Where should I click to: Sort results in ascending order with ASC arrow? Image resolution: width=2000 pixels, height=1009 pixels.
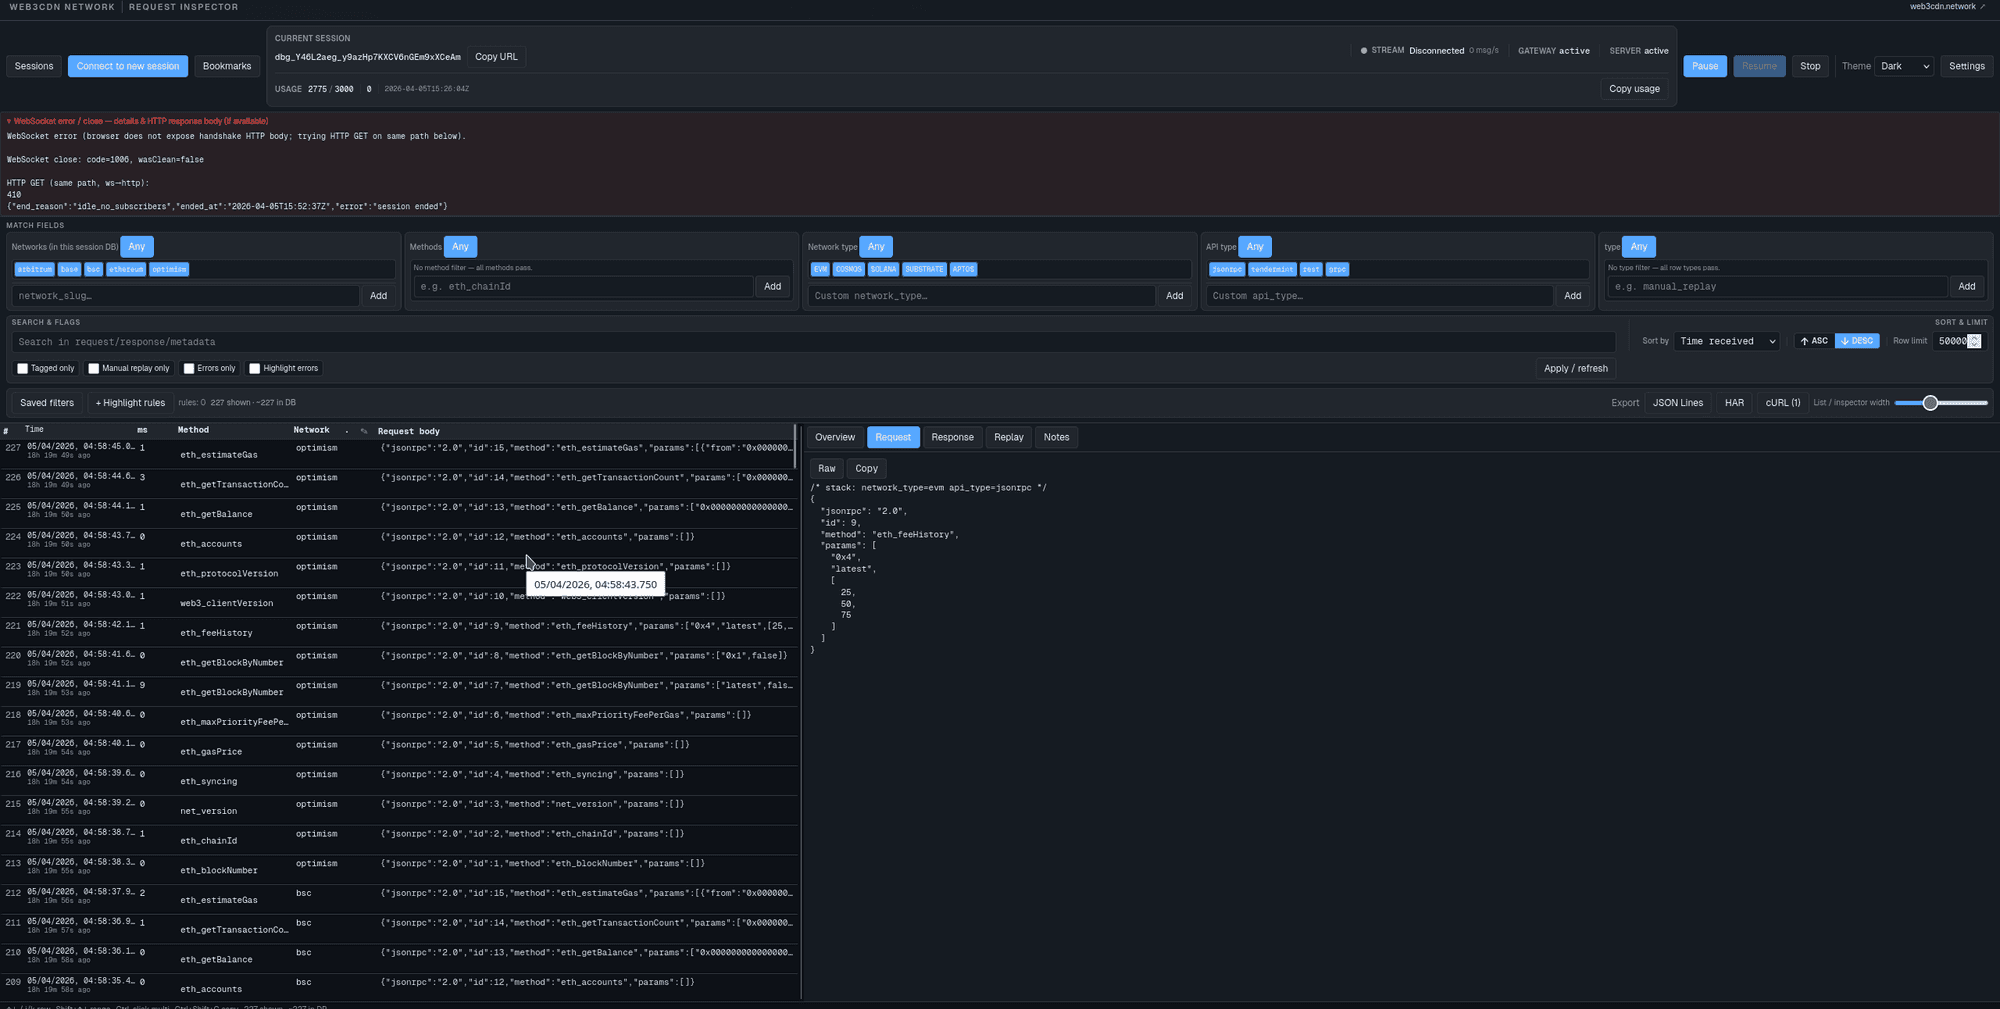tap(1813, 341)
